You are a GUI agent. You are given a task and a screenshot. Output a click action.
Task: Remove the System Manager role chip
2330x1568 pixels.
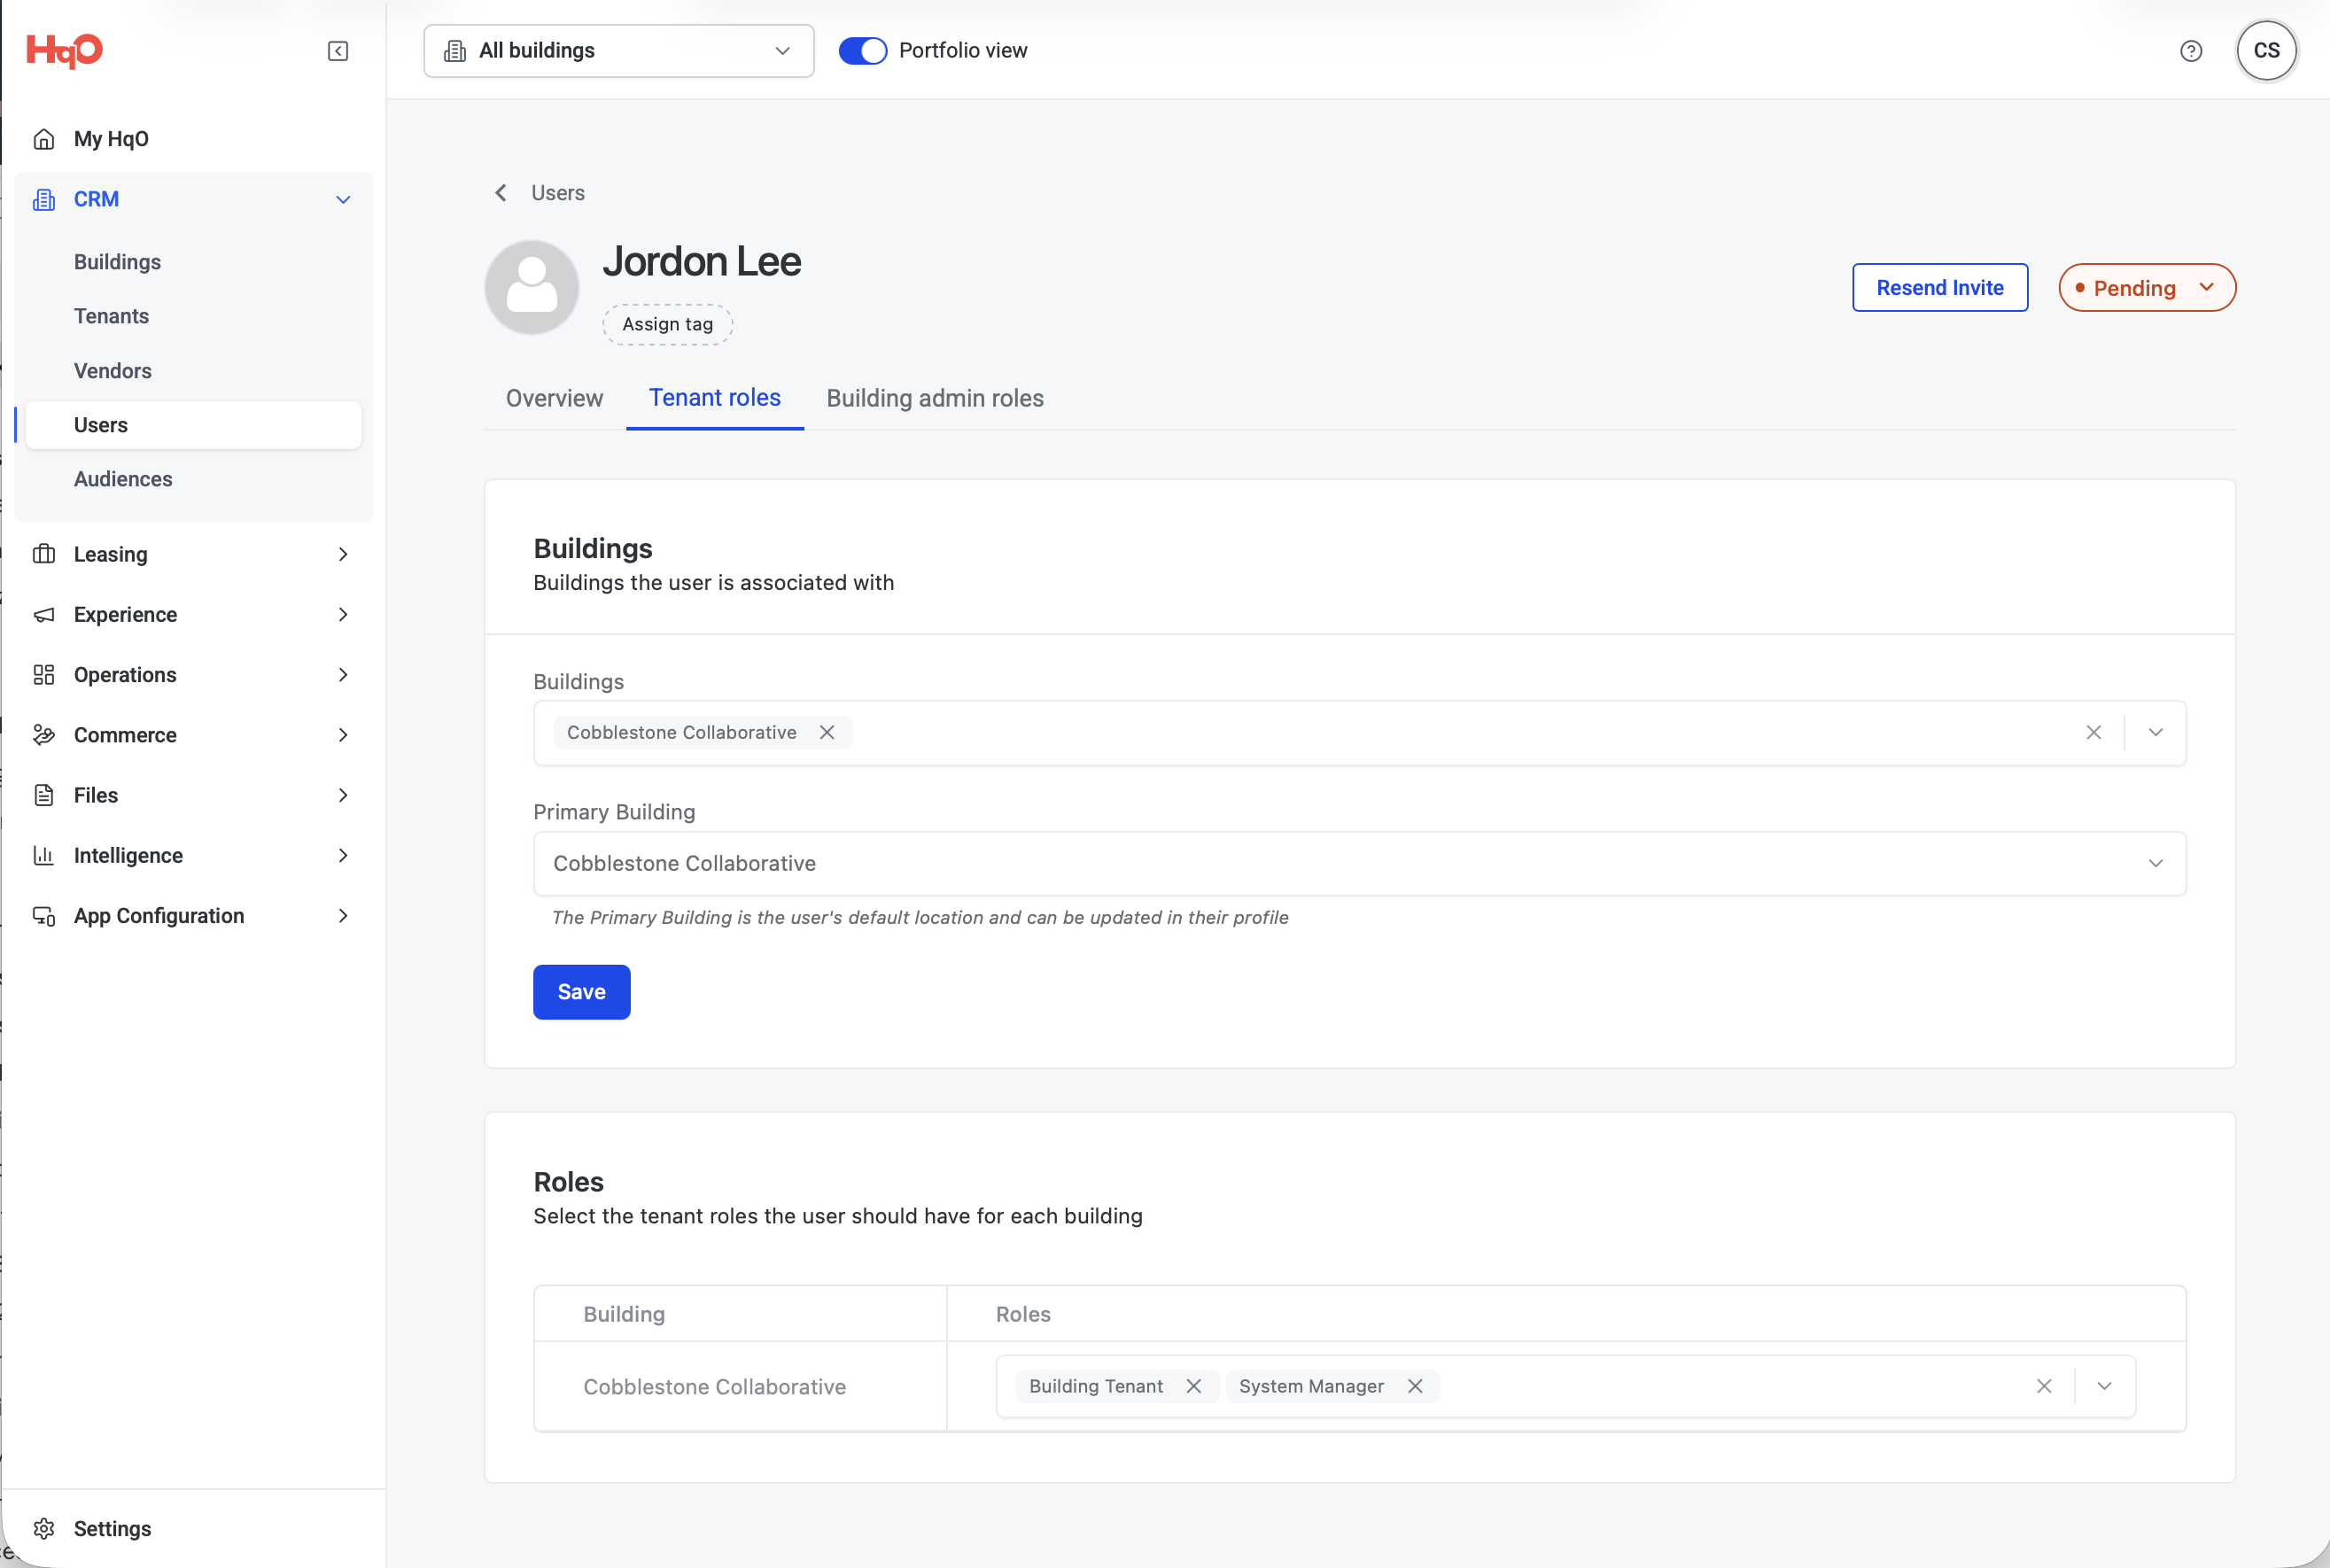(x=1415, y=1386)
